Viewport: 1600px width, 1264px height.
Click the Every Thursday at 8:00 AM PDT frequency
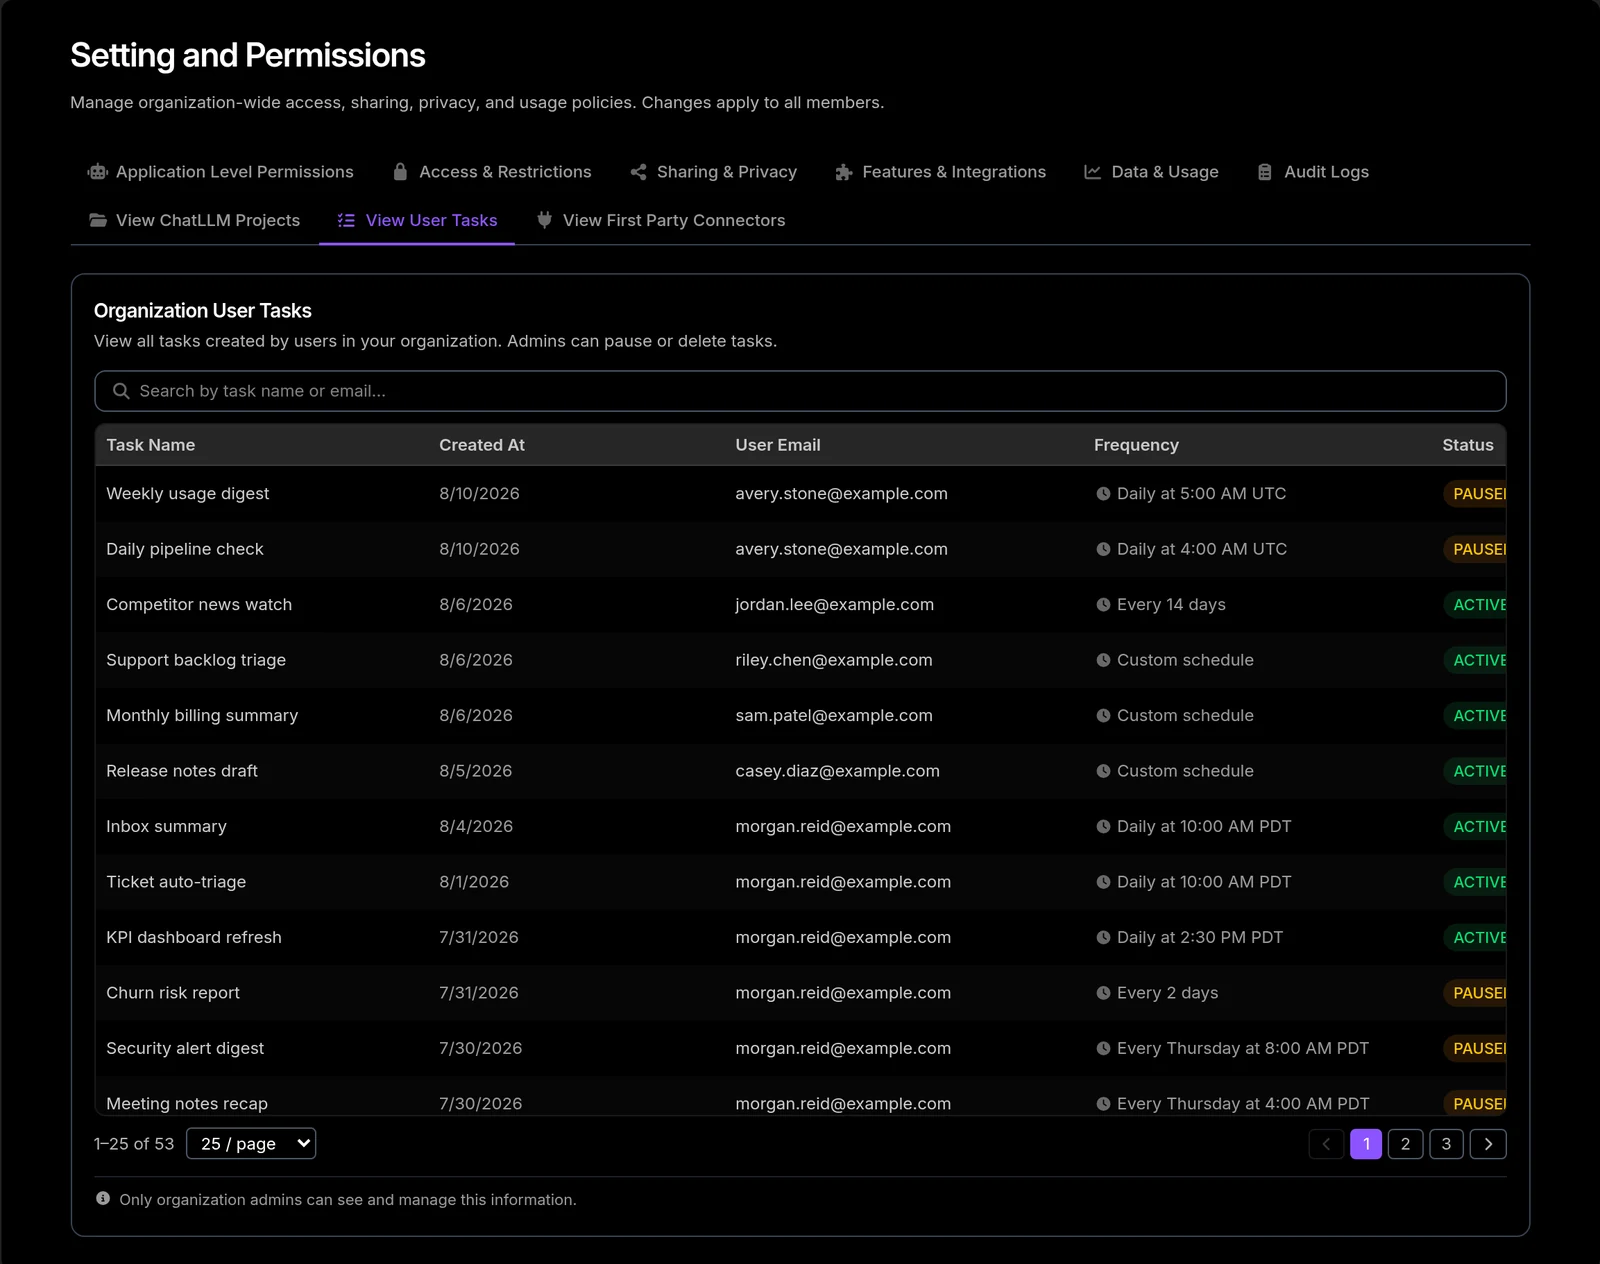point(1243,1049)
